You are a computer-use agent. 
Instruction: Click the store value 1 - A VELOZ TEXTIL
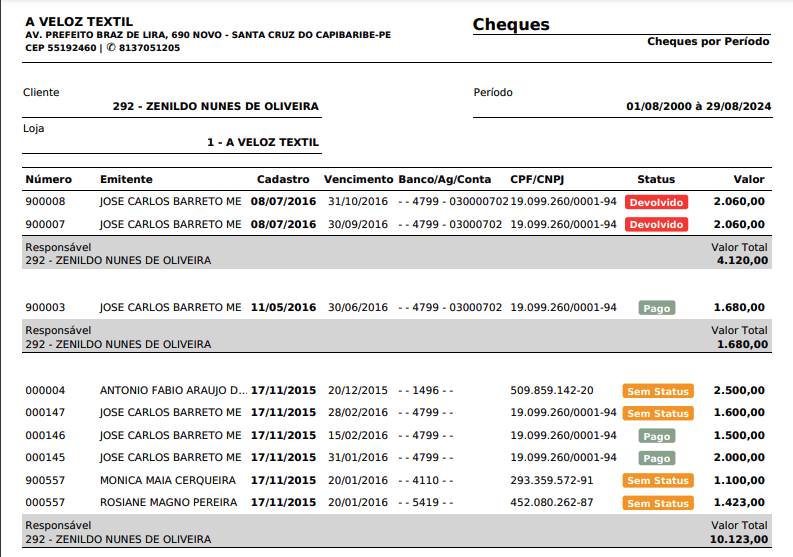[262, 143]
